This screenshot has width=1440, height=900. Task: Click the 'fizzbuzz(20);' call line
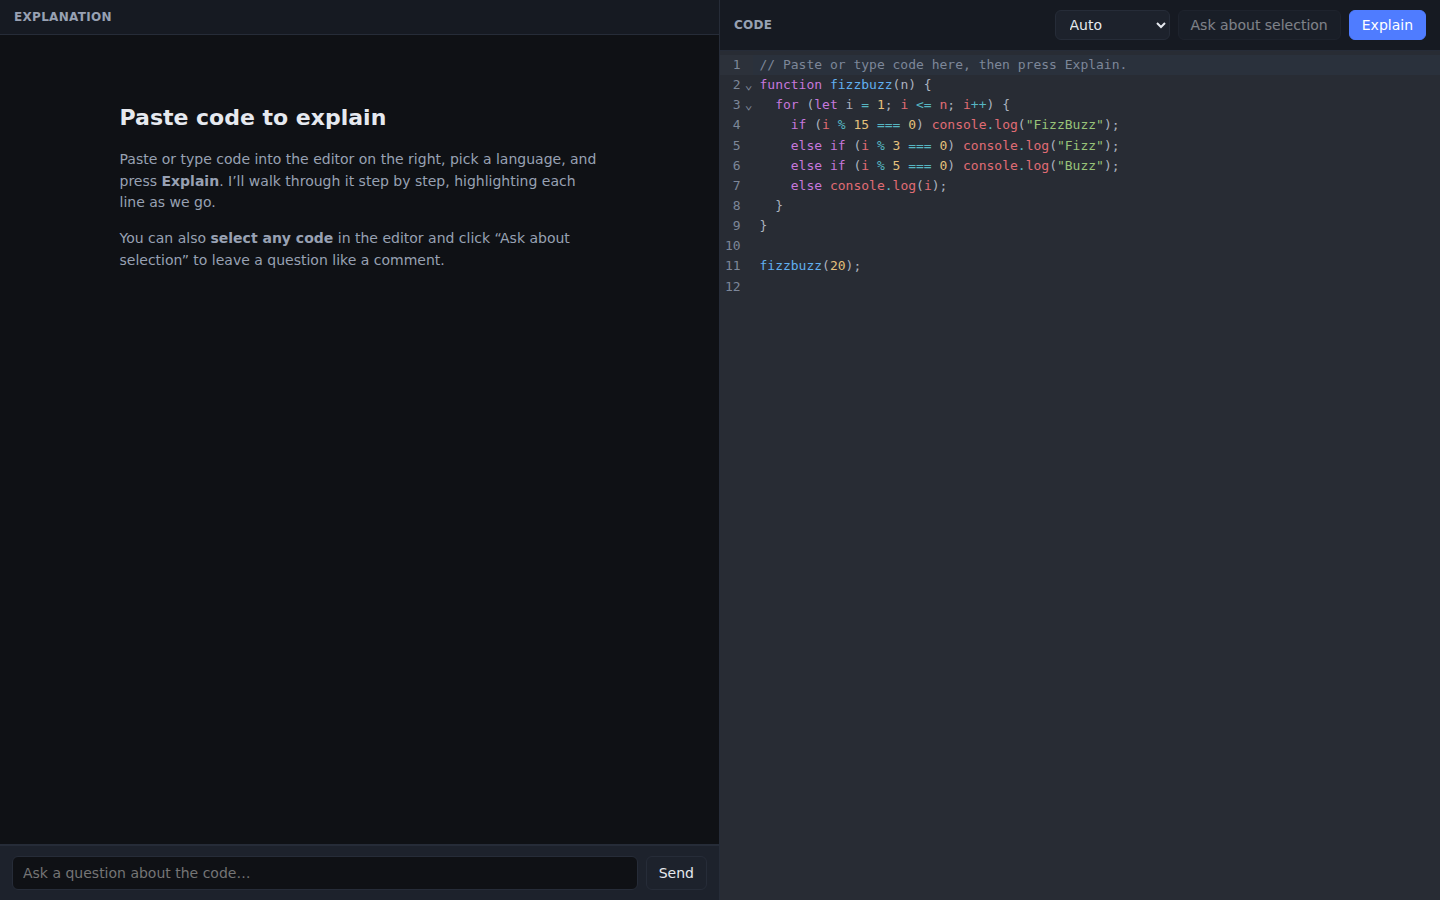tap(810, 266)
